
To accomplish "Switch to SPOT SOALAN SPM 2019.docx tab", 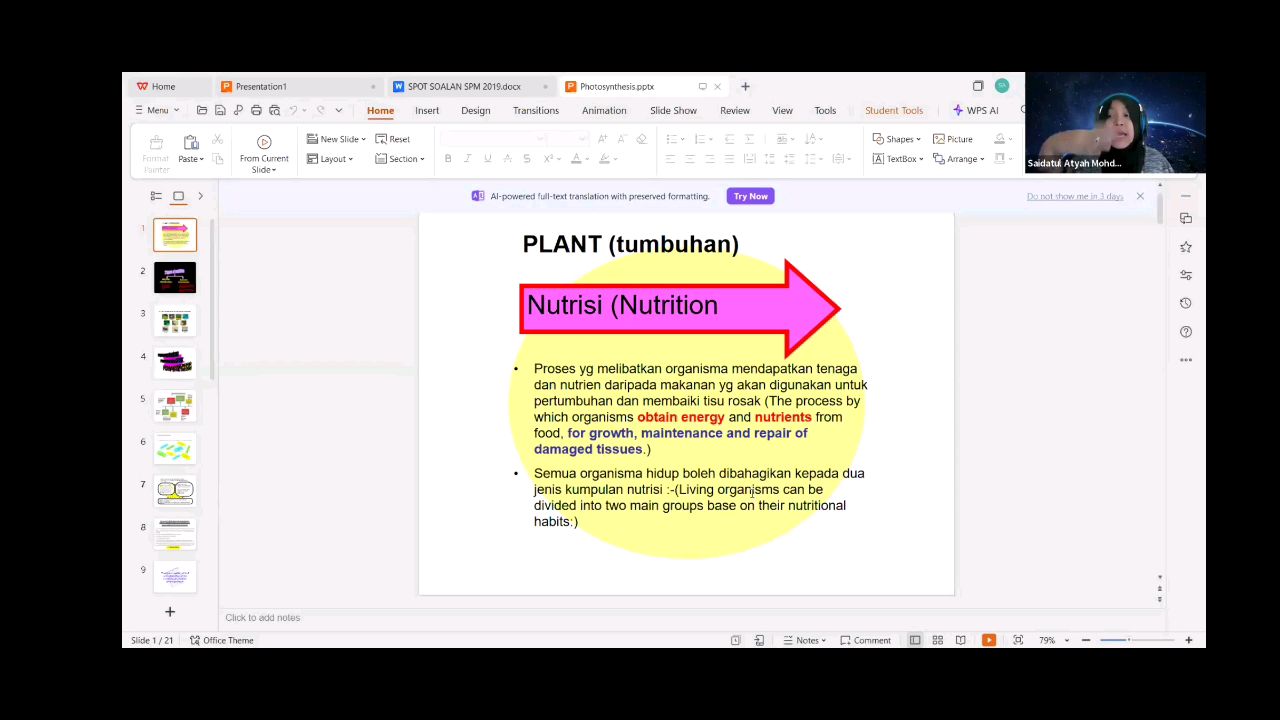I will coord(464,87).
